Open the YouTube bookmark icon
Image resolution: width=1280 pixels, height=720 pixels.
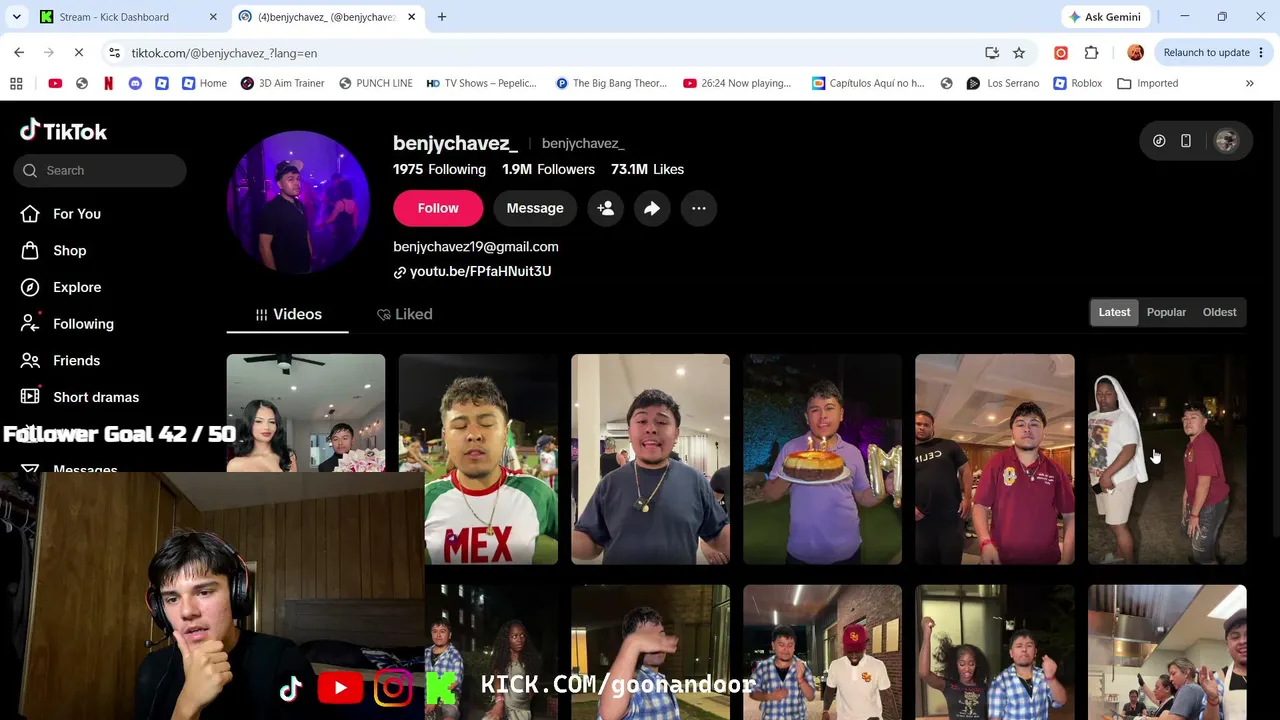(x=55, y=84)
